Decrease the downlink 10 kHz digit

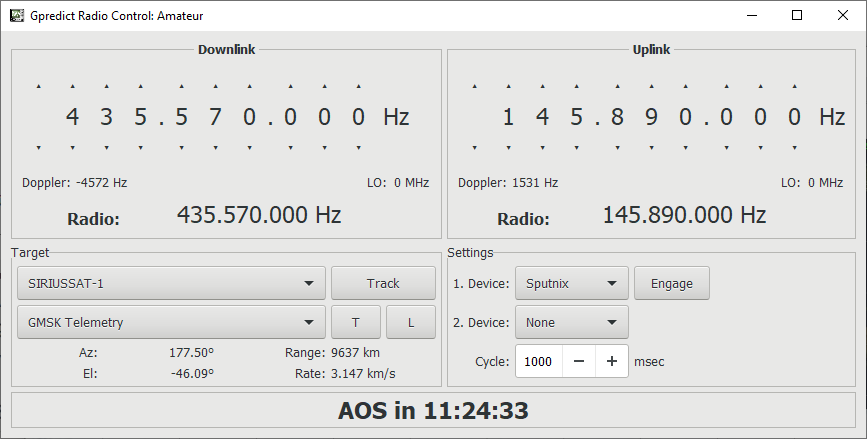click(216, 148)
